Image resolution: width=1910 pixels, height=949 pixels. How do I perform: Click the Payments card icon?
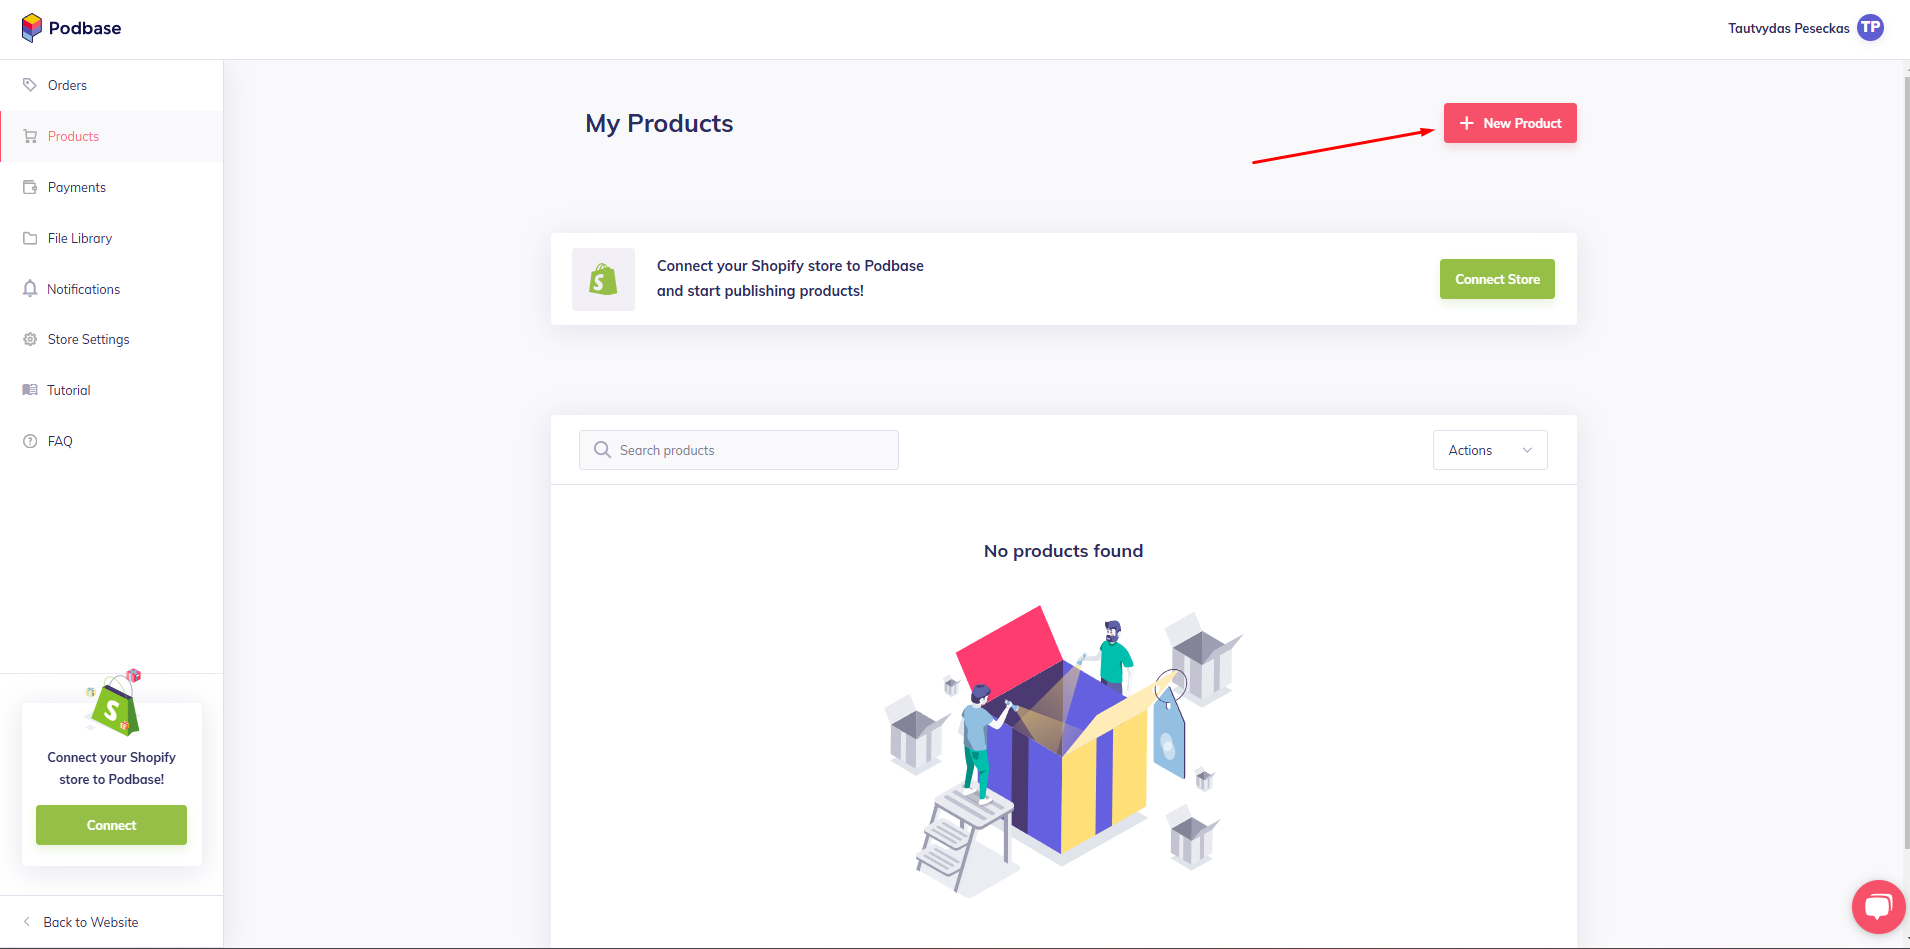[29, 187]
